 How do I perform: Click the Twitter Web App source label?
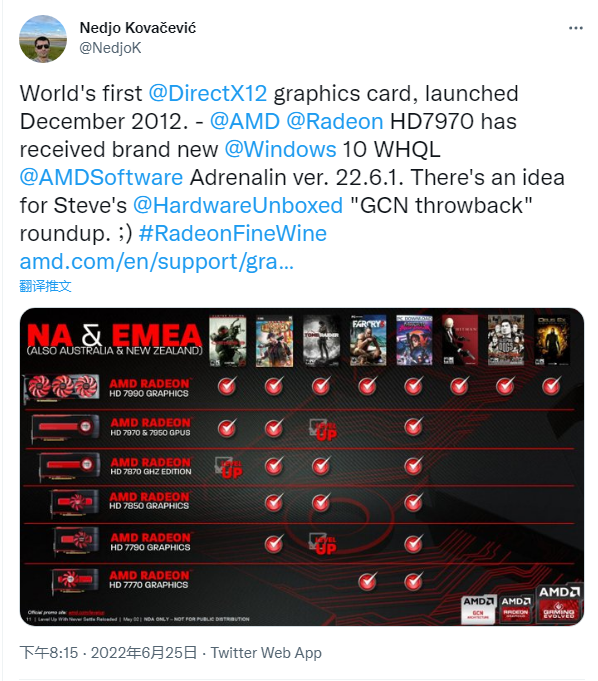tap(266, 653)
